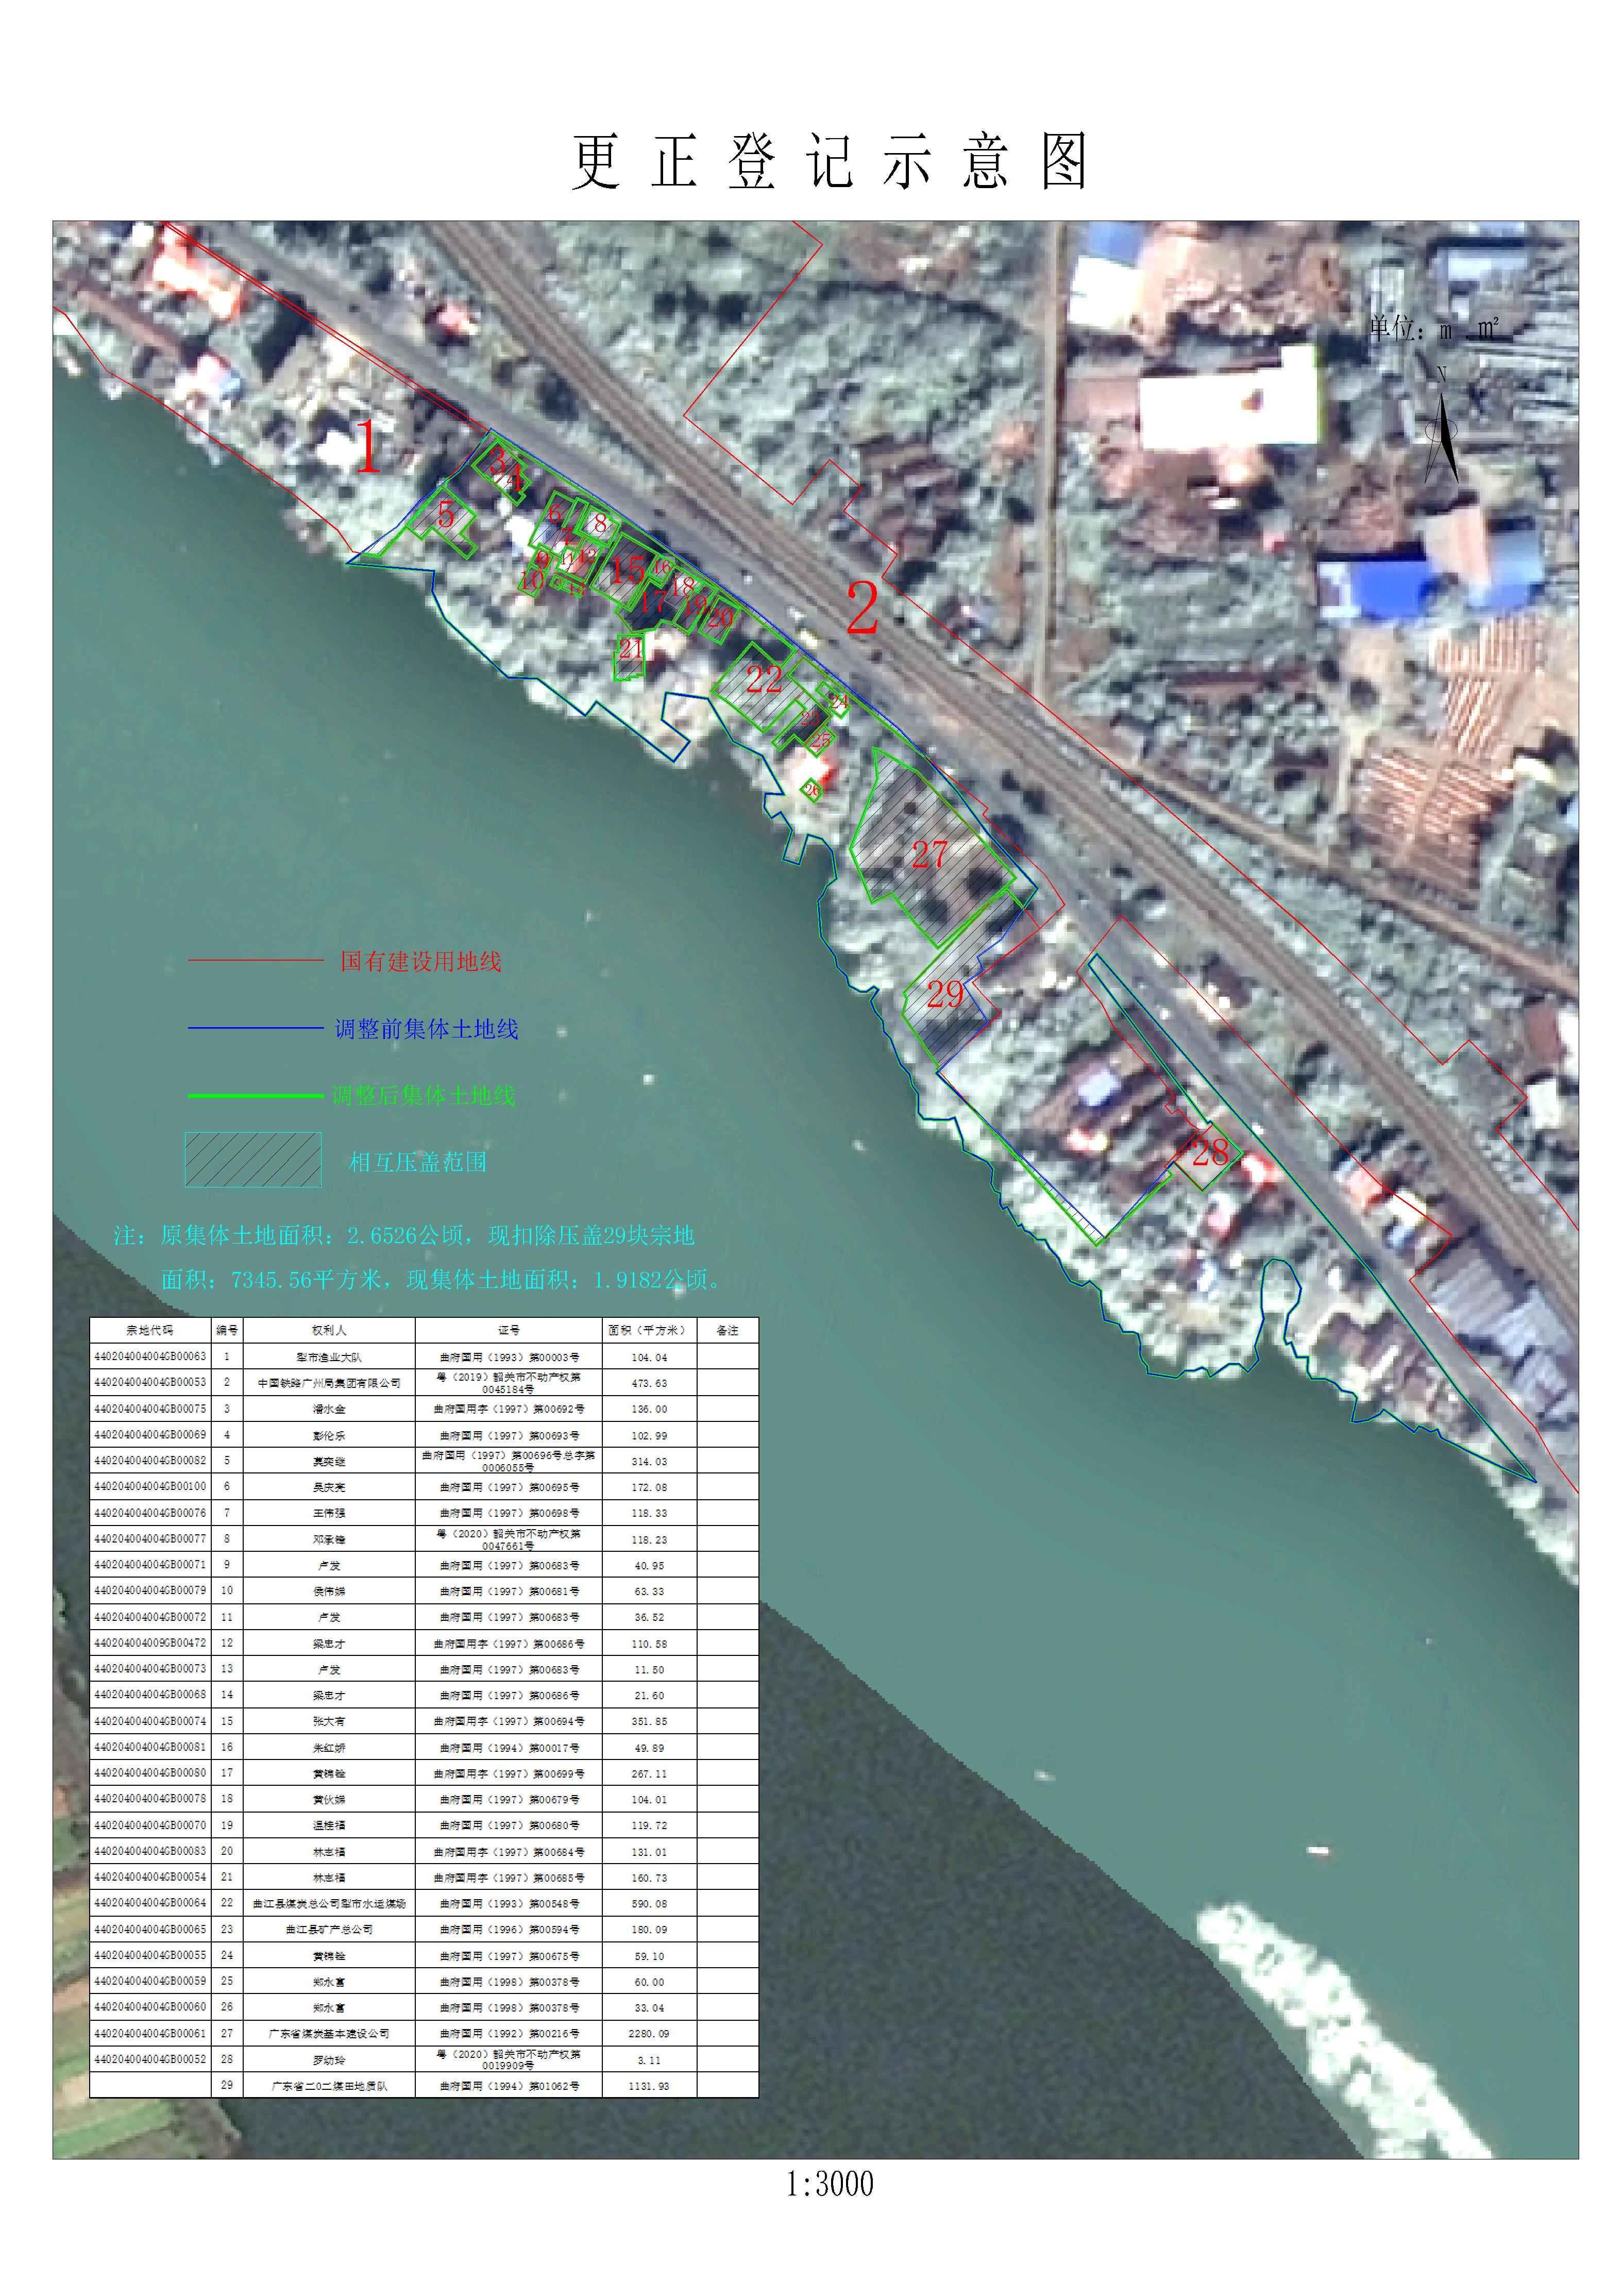
Task: Click parcel label 29 on the map
Action: [x=945, y=994]
